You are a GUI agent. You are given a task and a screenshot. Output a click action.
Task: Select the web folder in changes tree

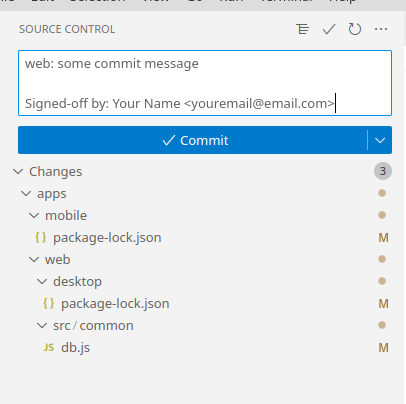tap(58, 260)
